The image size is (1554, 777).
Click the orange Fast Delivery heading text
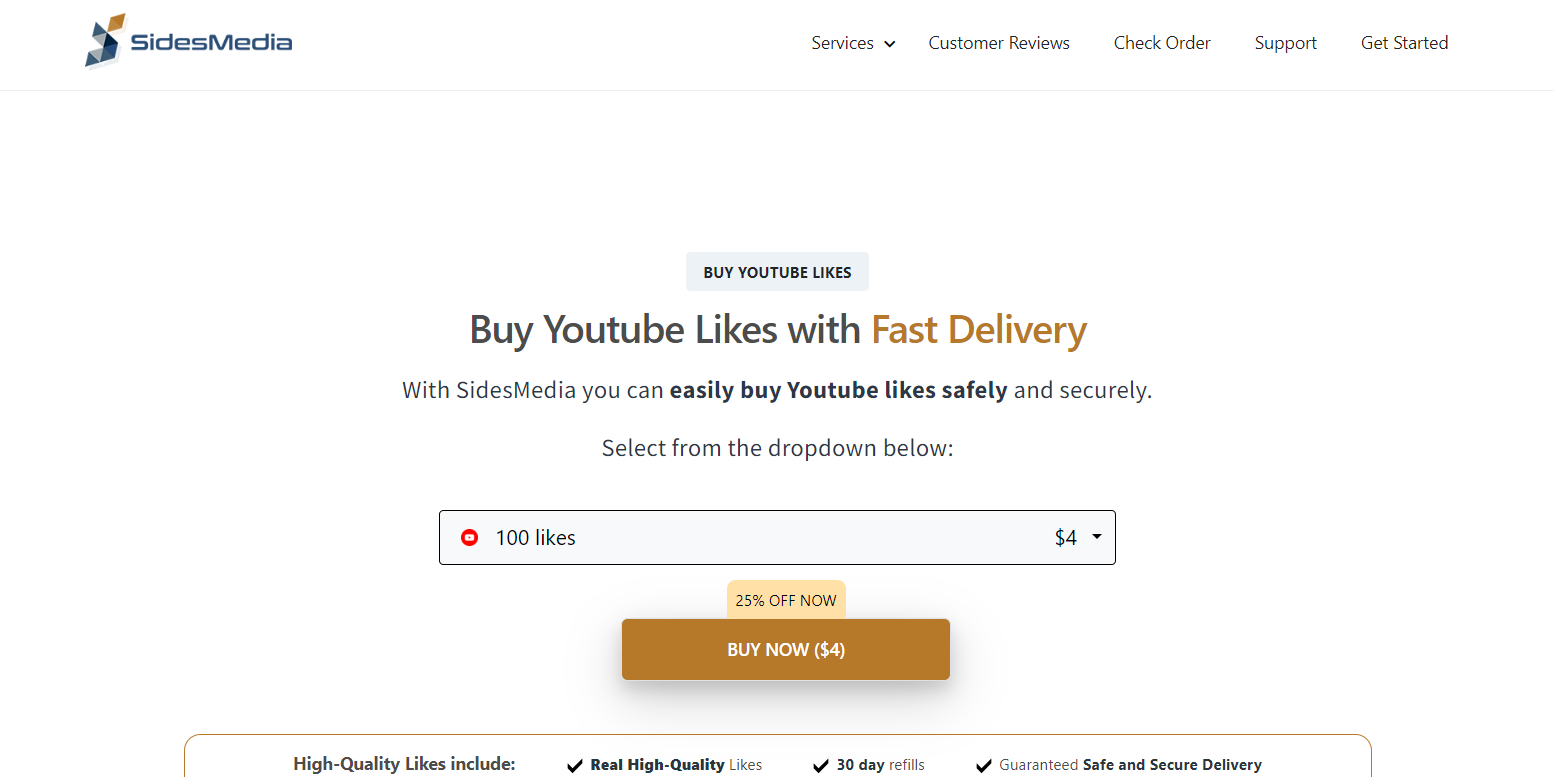coord(978,330)
